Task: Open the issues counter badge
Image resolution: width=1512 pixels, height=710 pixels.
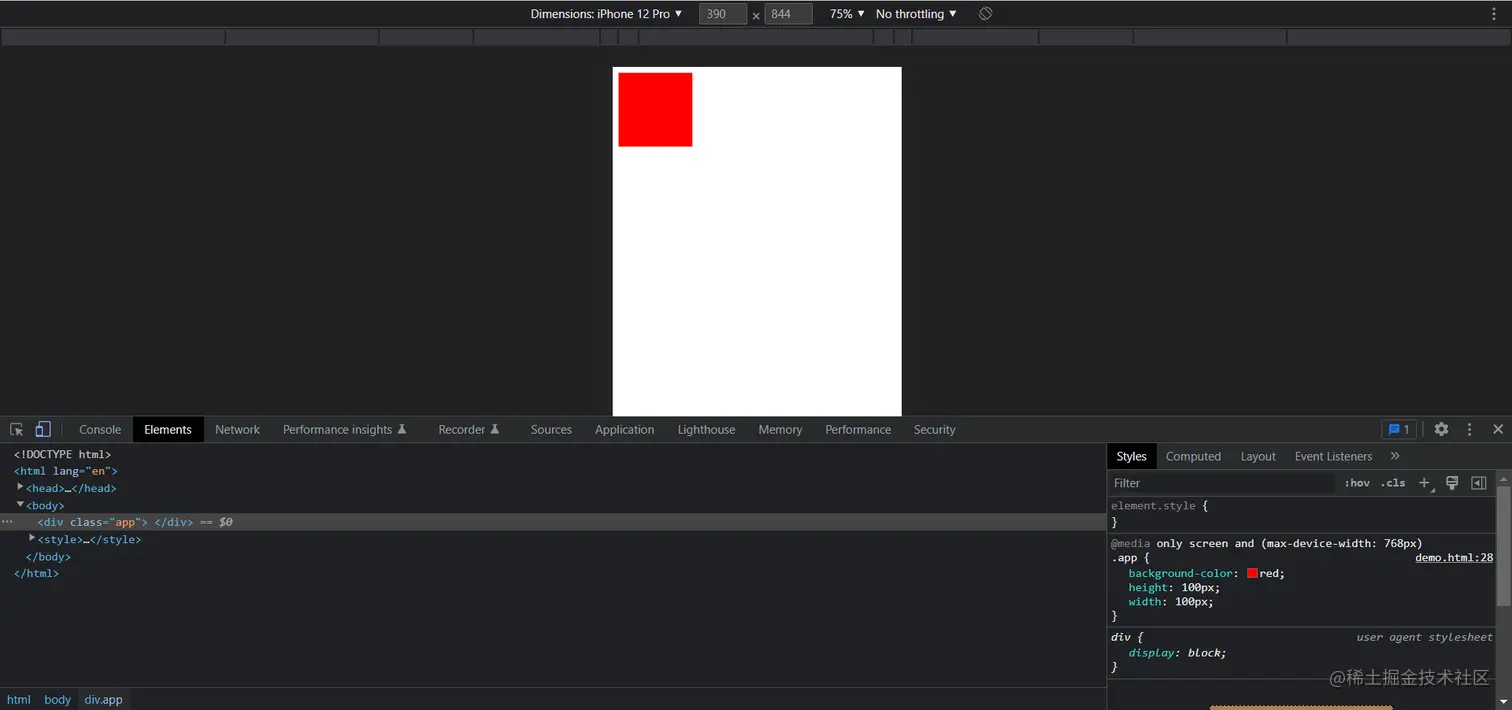Action: 1399,429
